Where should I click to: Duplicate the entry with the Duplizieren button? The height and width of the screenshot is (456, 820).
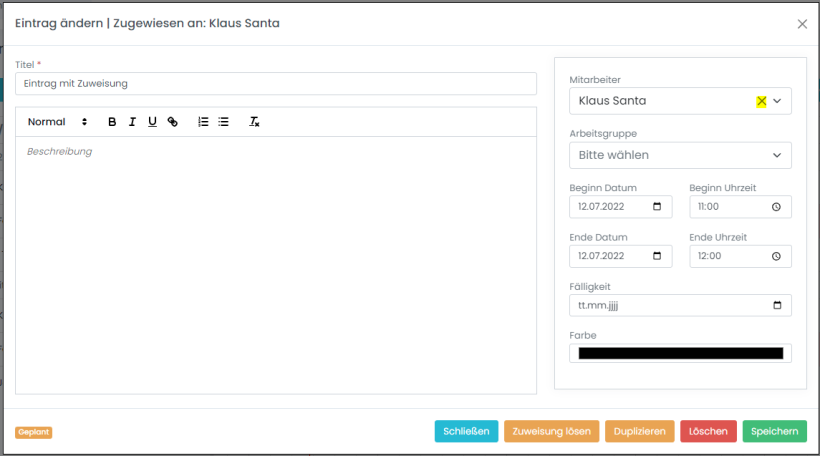(639, 431)
